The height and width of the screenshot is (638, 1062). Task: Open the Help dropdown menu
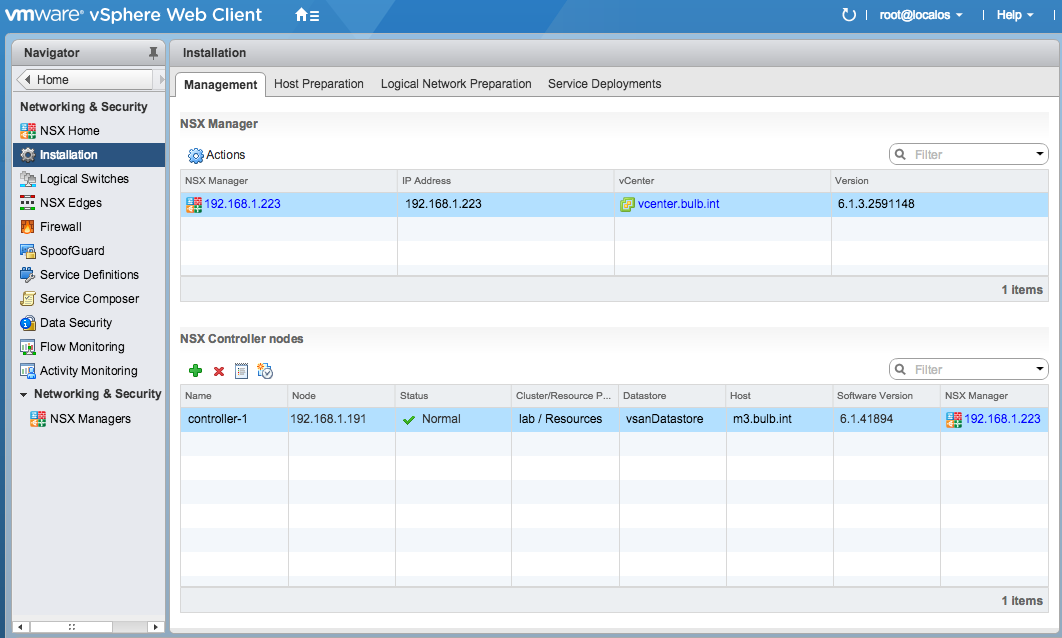click(1015, 15)
